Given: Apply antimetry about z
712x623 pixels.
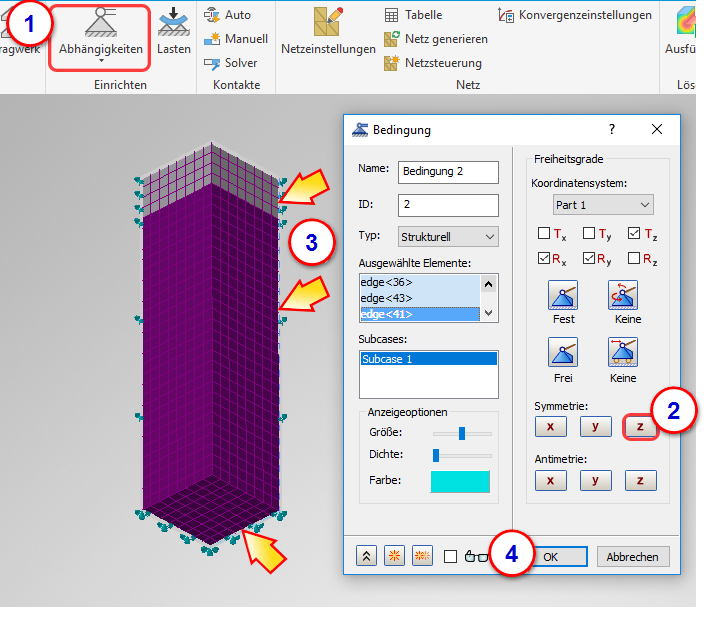Looking at the screenshot, I should [x=640, y=480].
